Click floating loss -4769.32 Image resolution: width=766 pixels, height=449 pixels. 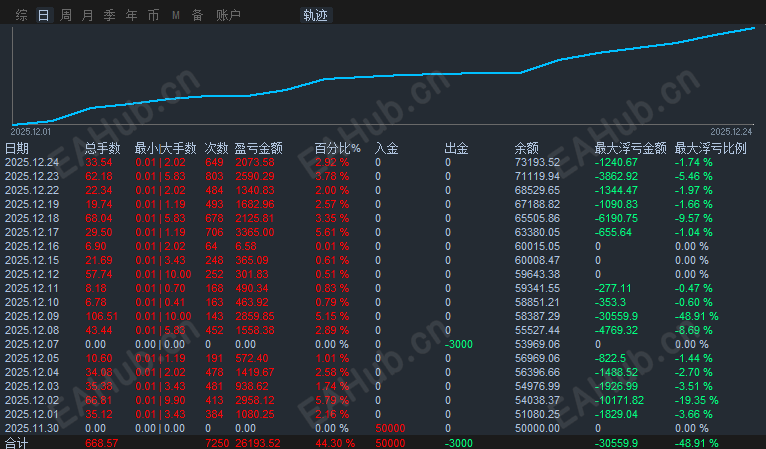pos(616,331)
